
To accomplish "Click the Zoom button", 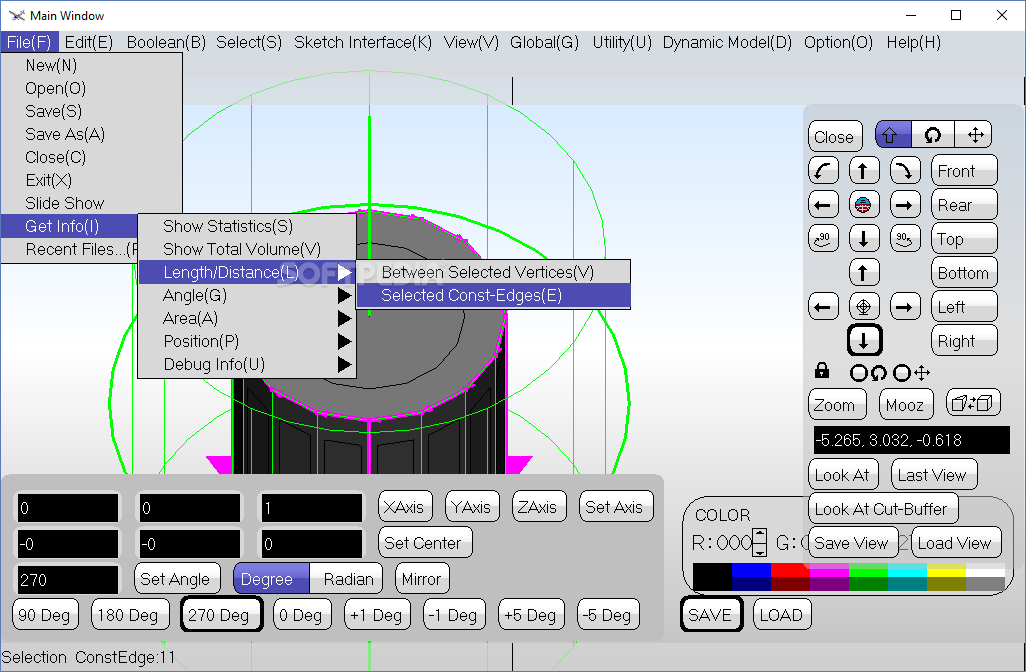I will 837,404.
